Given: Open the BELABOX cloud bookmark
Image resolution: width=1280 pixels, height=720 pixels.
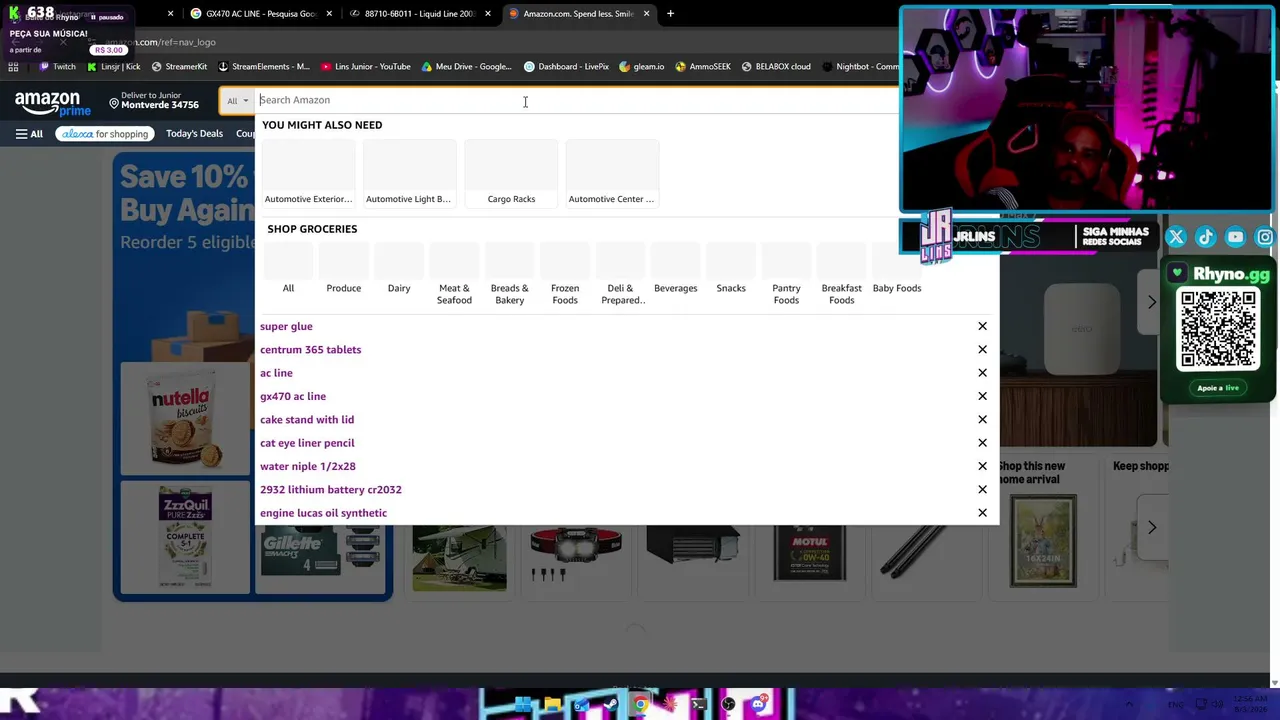Looking at the screenshot, I should pyautogui.click(x=776, y=67).
